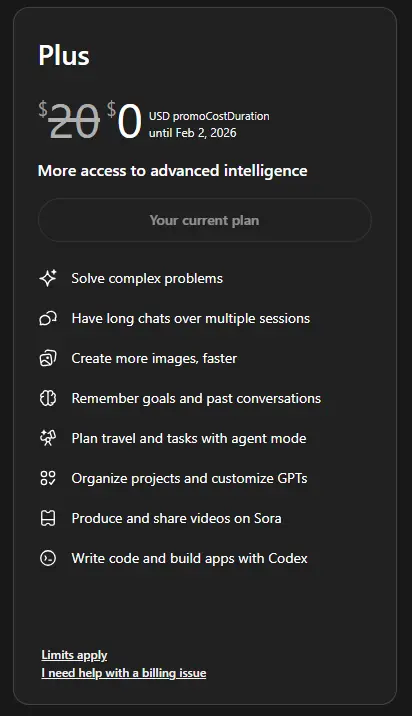Open the Limits apply link
This screenshot has height=716, width=412.
pos(74,655)
